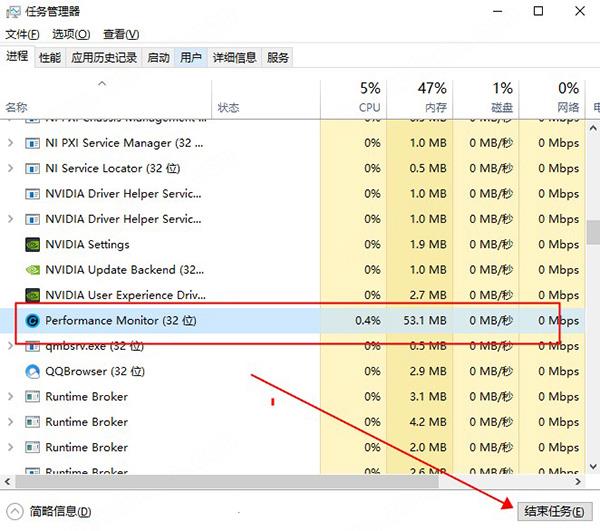600x531 pixels.
Task: Click the horizontal scrollbar right arrow
Action: [x=578, y=482]
